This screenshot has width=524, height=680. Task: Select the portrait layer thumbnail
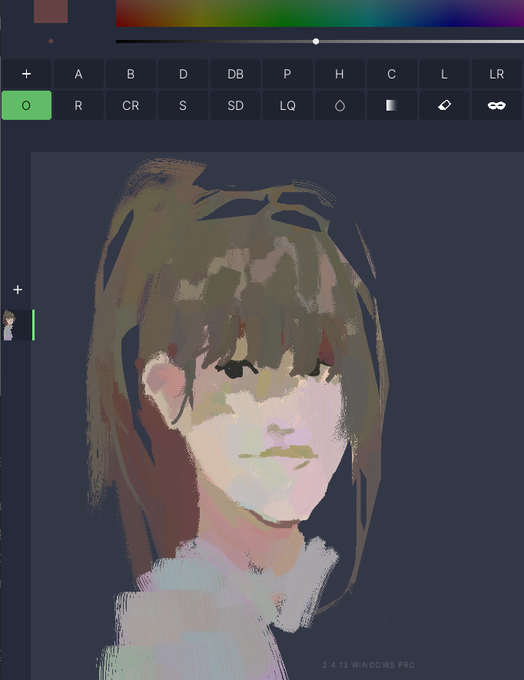pos(17,325)
